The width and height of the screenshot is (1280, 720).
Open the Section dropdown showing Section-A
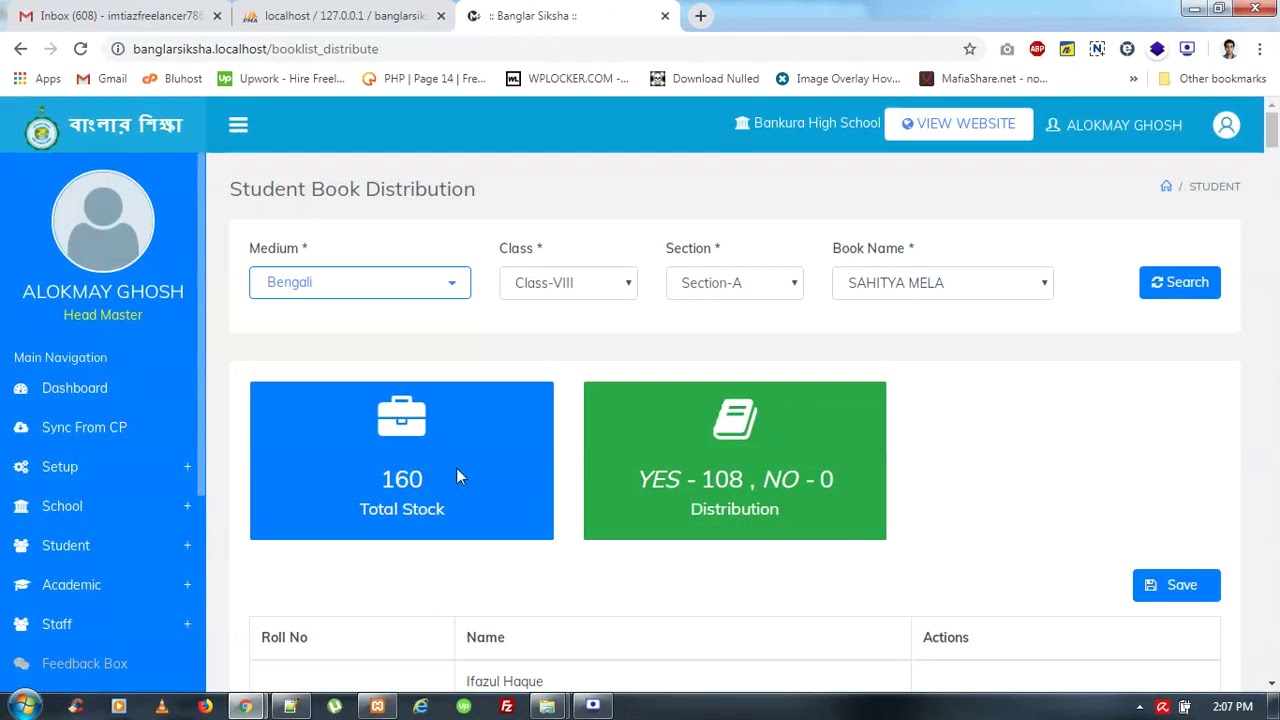click(x=735, y=282)
